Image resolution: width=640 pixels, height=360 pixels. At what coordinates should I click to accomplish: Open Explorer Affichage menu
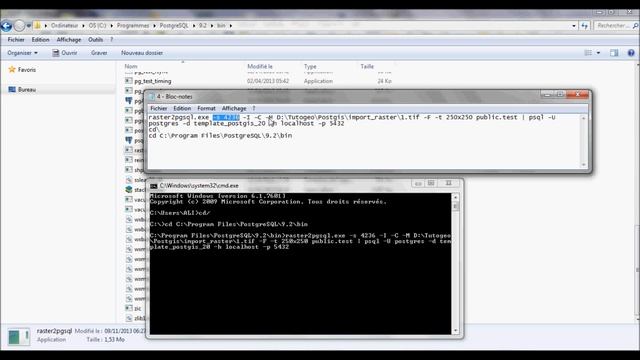pyautogui.click(x=69, y=40)
